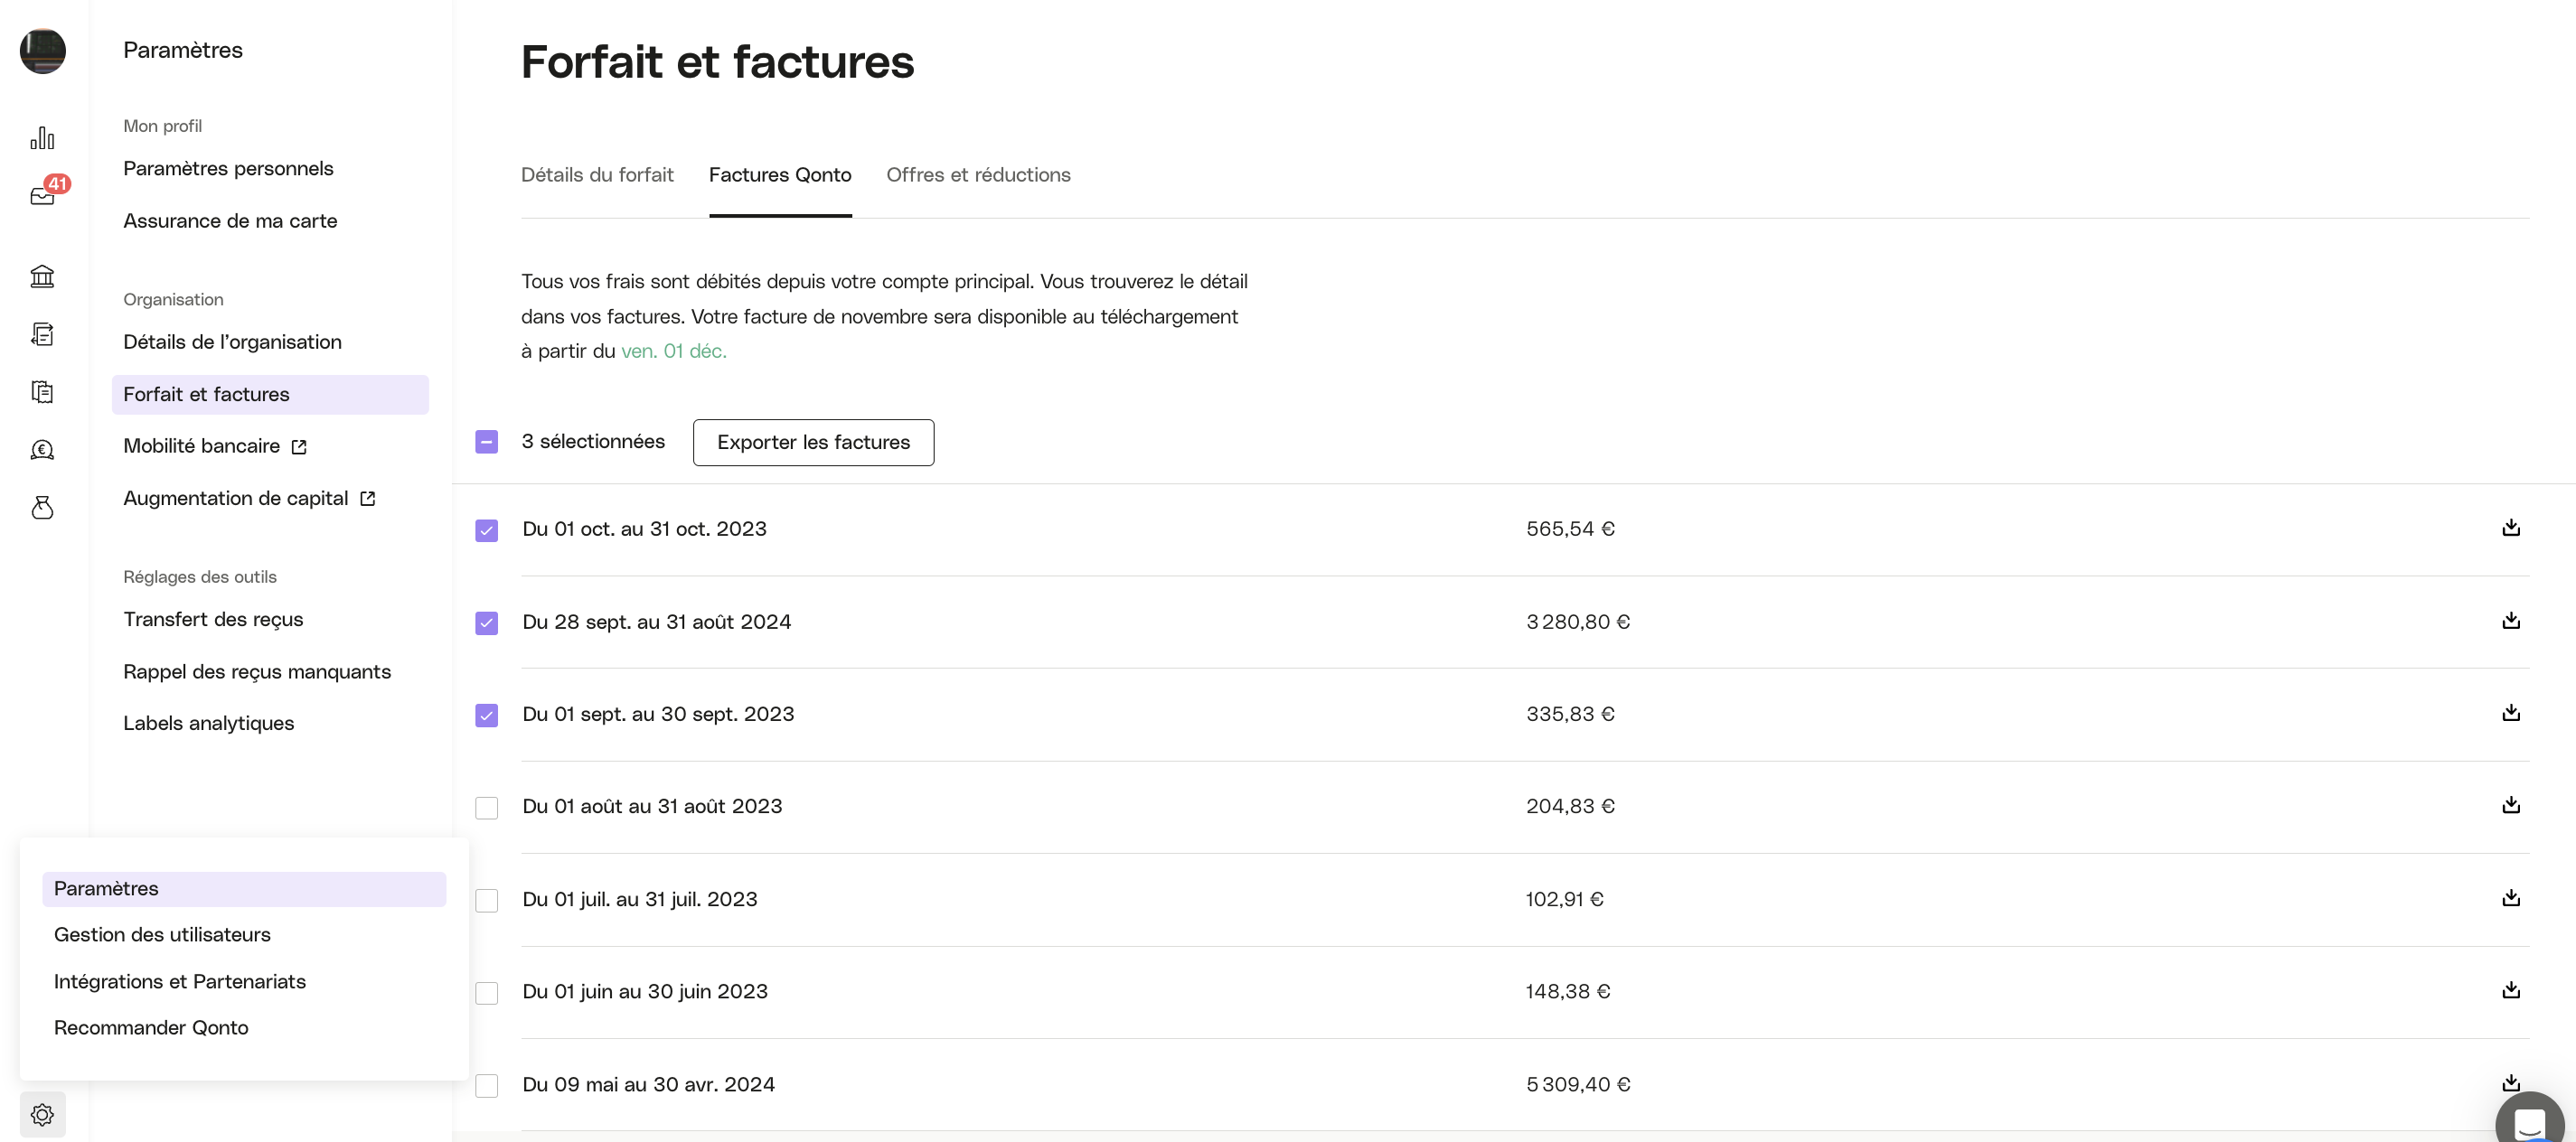The image size is (2576, 1142).
Task: Switch to Détails du forfait tab
Action: pos(597,175)
